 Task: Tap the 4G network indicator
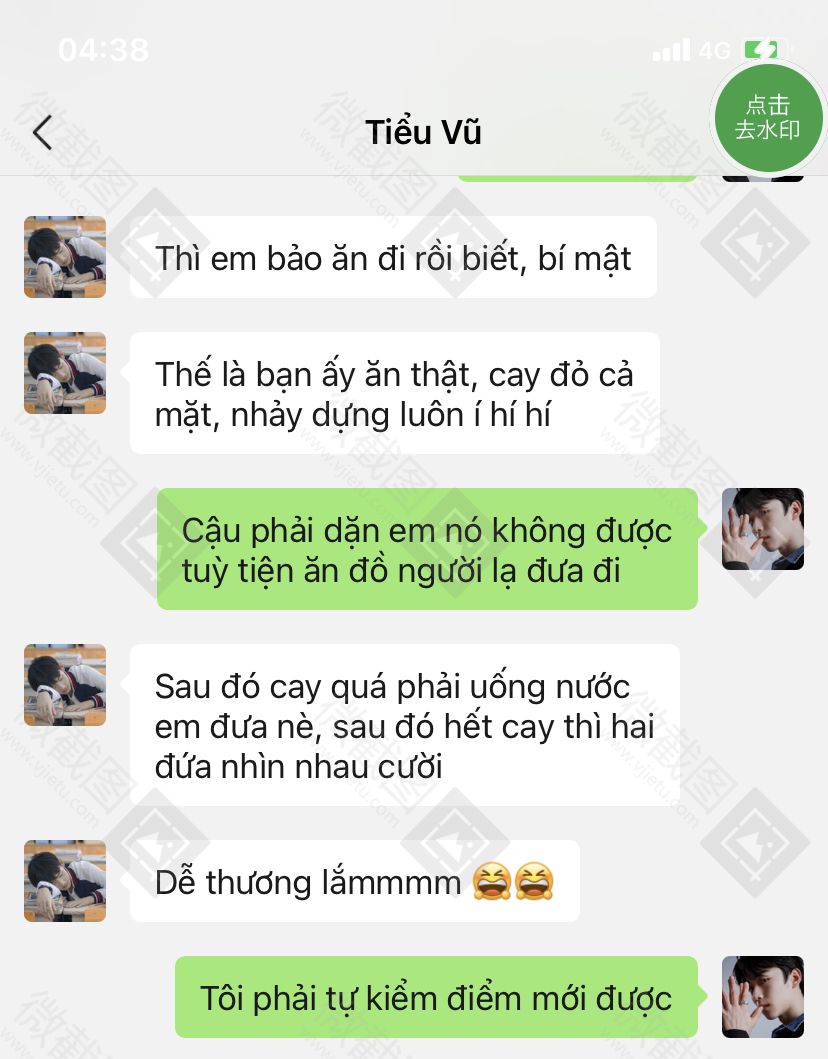[715, 51]
